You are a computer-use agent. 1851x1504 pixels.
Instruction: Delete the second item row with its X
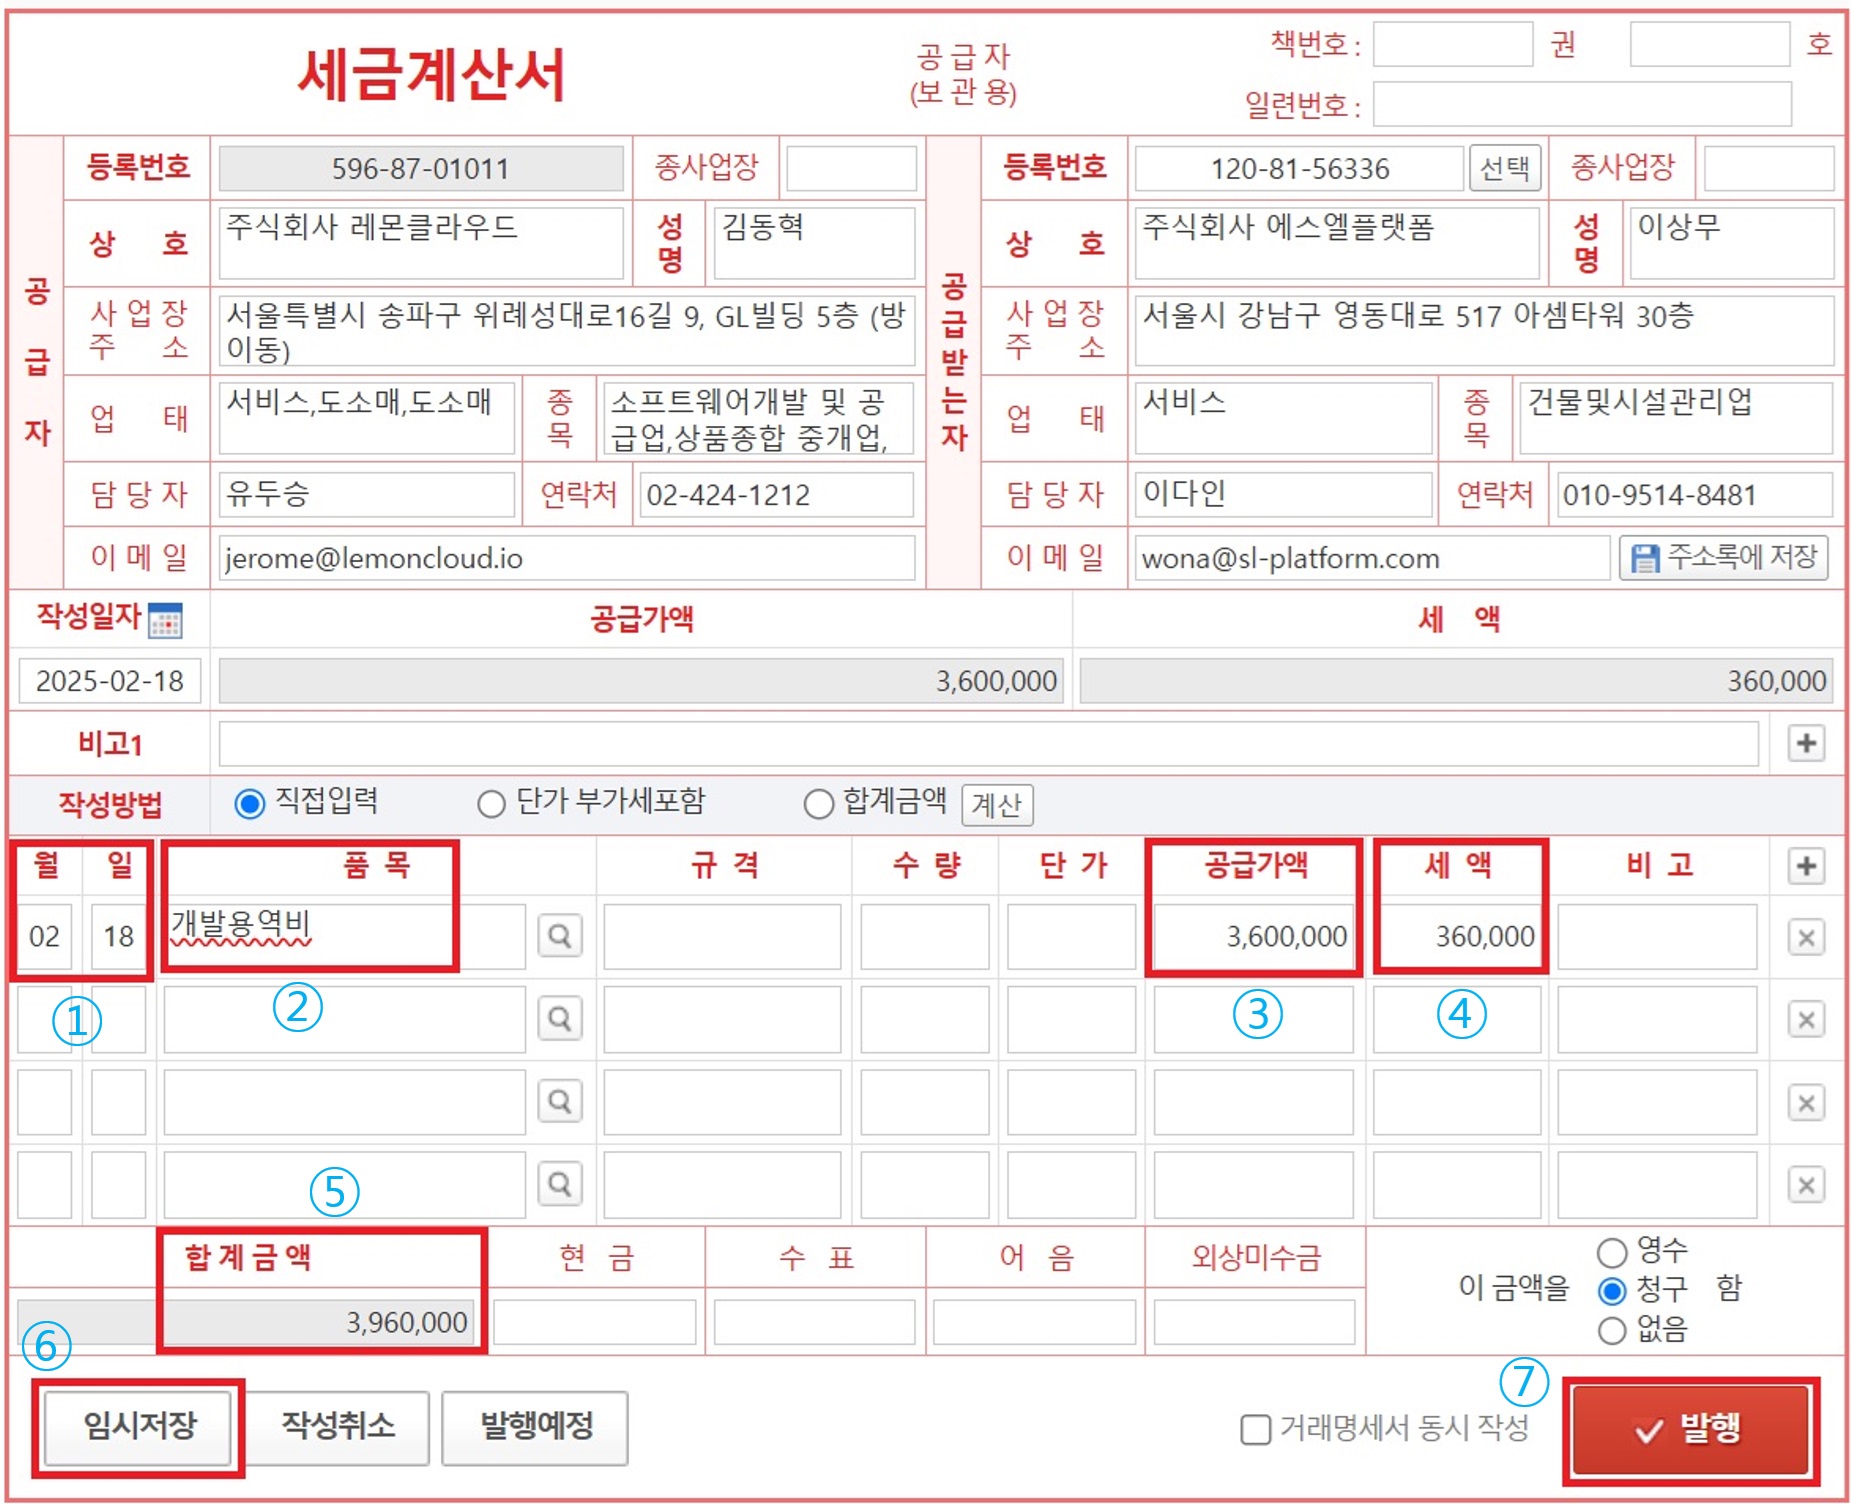coord(1805,1019)
